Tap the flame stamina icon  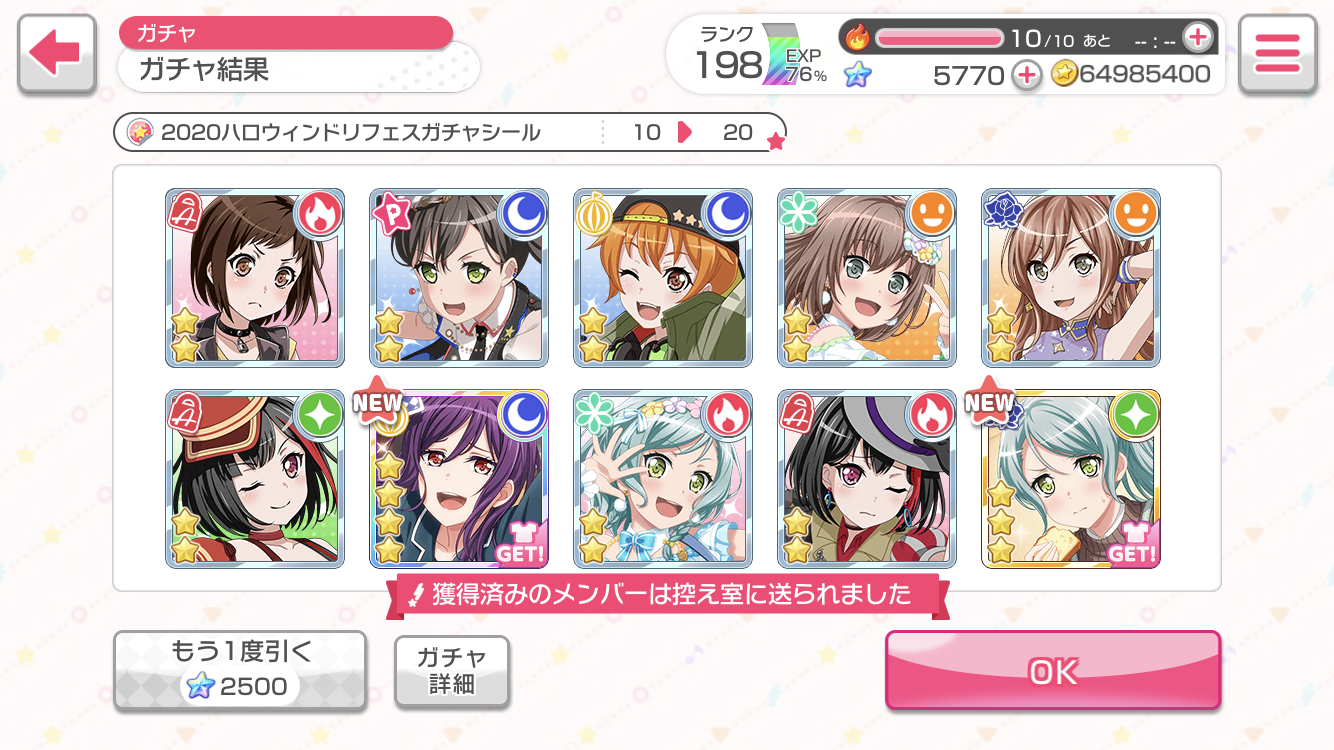tap(858, 38)
